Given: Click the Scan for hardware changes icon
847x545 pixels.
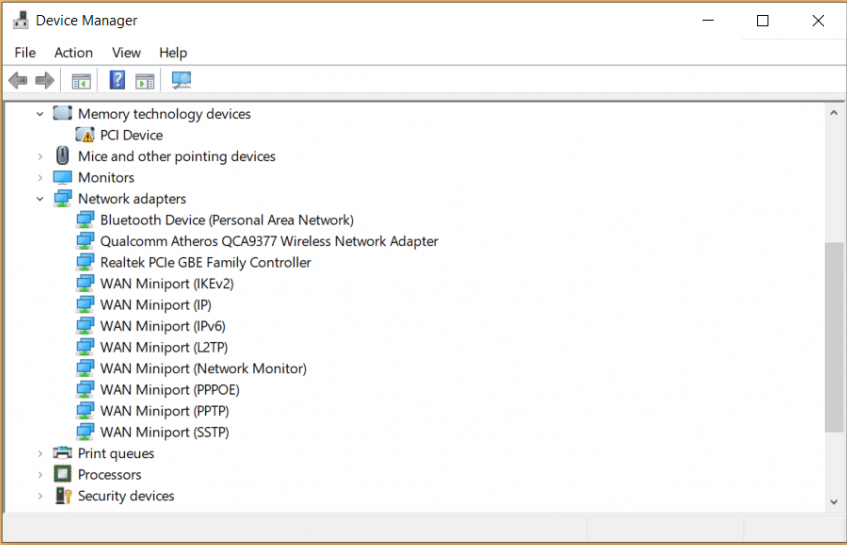Looking at the screenshot, I should [181, 80].
